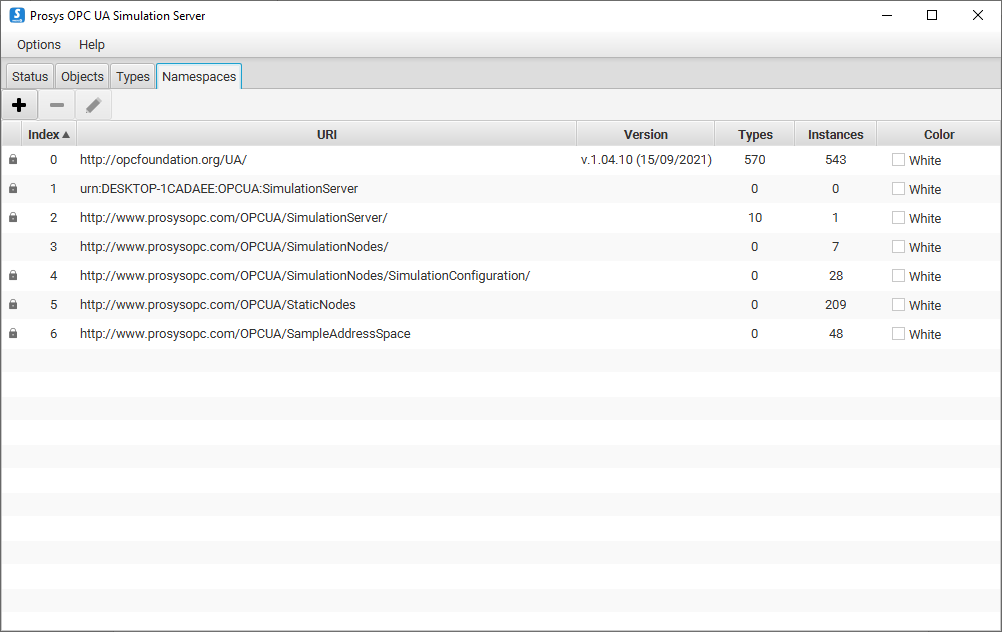
Task: Toggle White color checkbox for SampleAddressSpace row
Action: (x=898, y=334)
